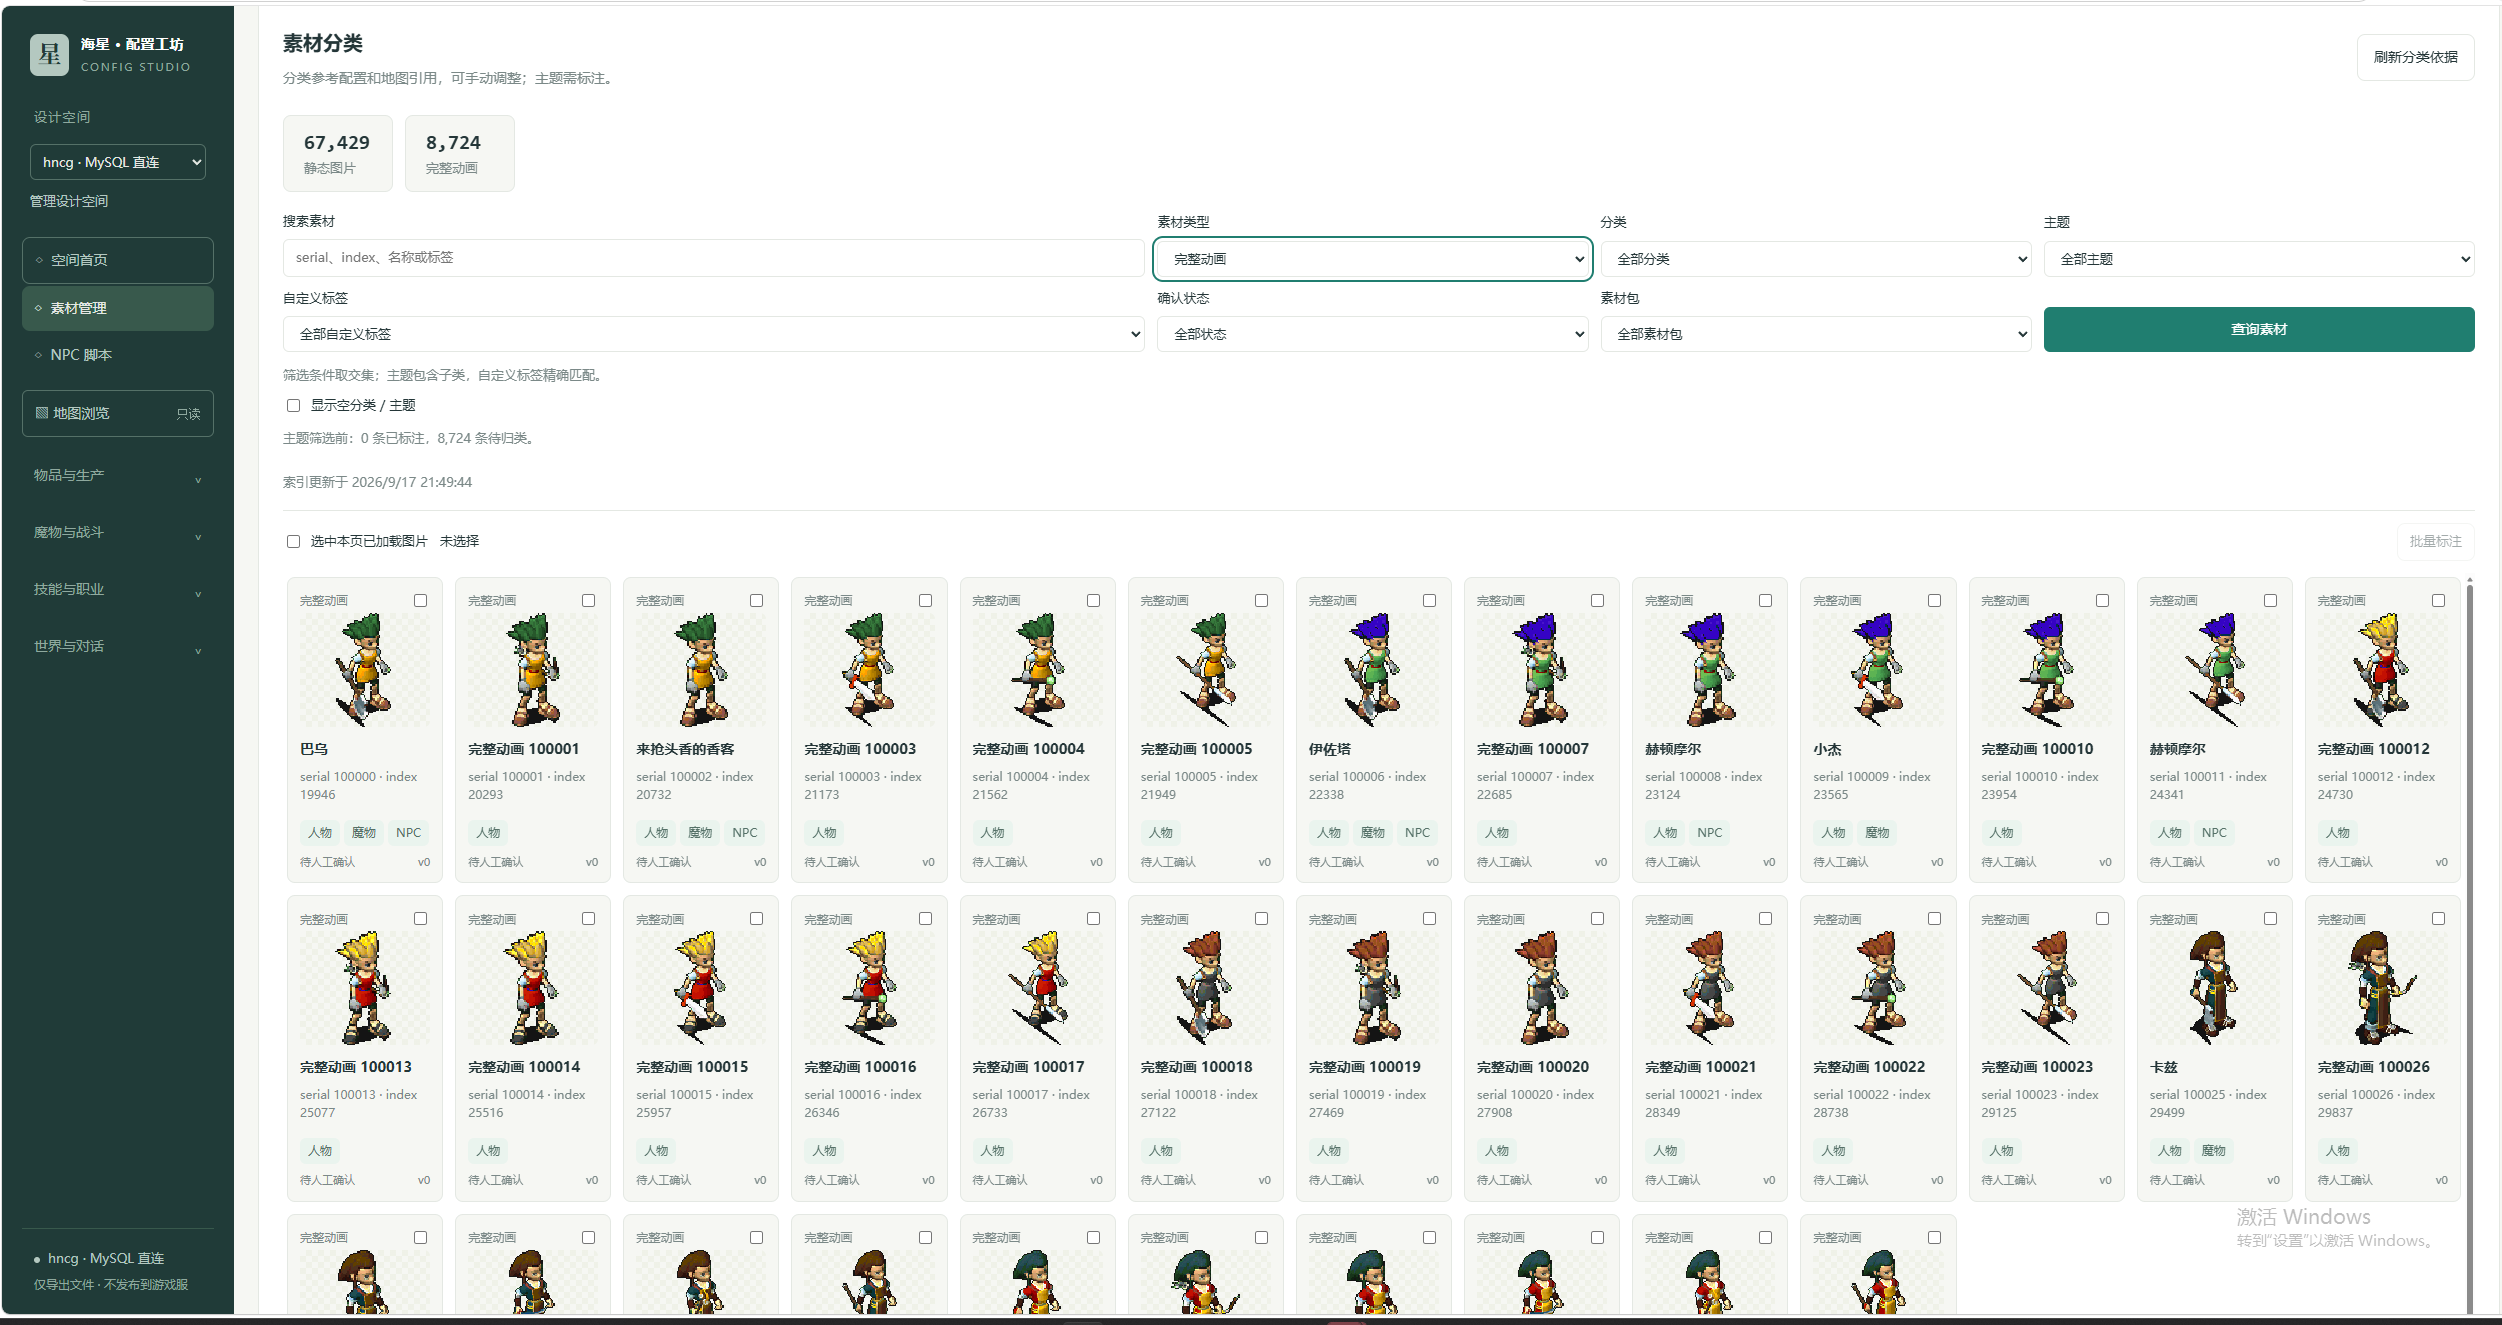Click the 海星 logo icon in sidebar
Viewport: 2502px width, 1325px height.
49,55
